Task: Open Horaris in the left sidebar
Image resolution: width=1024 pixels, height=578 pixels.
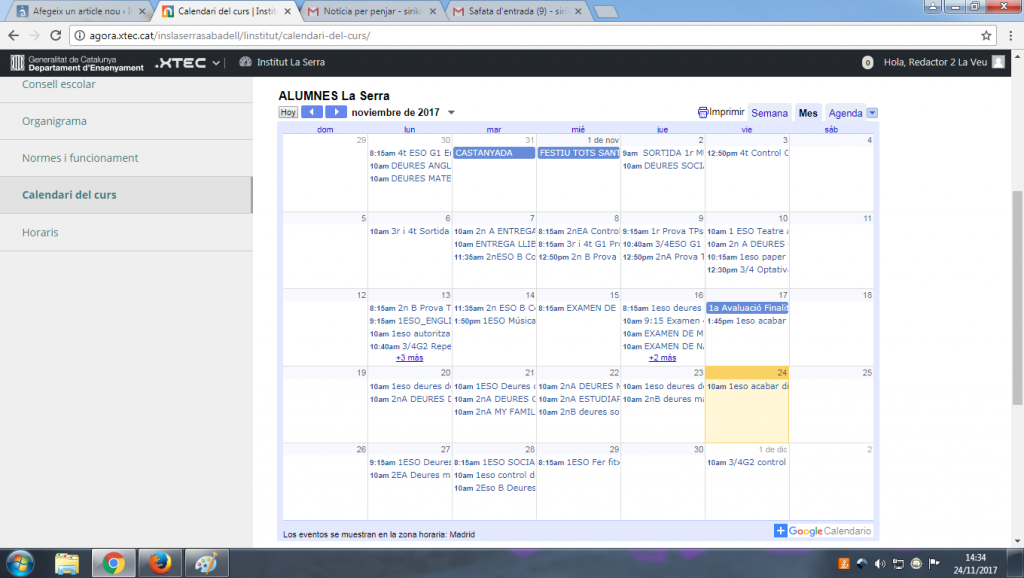Action: click(40, 232)
